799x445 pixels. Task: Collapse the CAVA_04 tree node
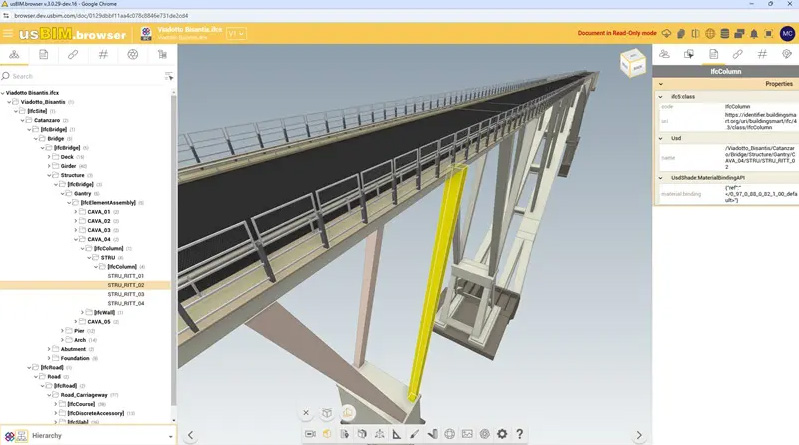(x=76, y=240)
